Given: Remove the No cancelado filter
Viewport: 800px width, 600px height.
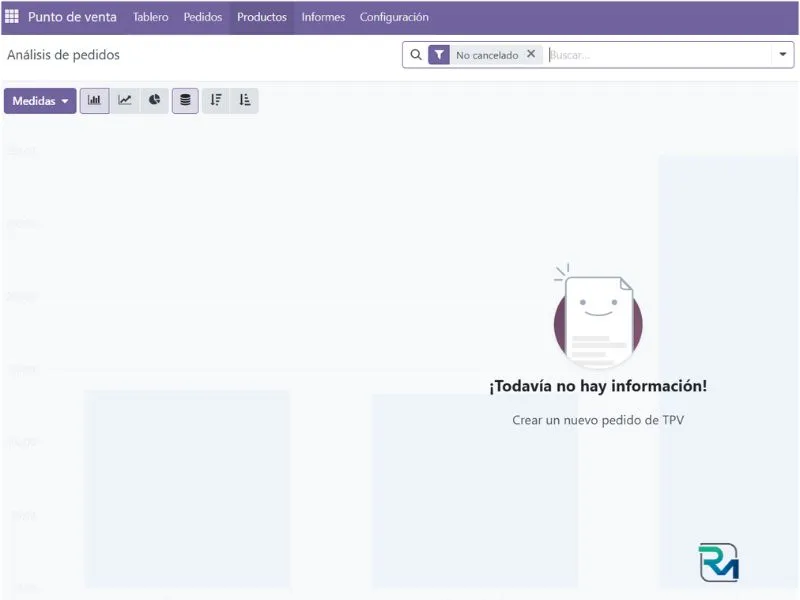Looking at the screenshot, I should (x=531, y=54).
